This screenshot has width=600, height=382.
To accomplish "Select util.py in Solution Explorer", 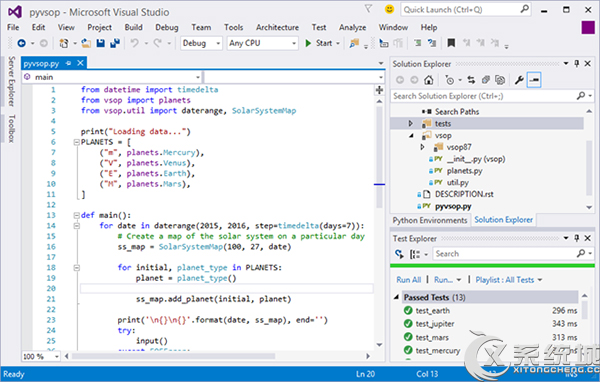I will tap(458, 182).
